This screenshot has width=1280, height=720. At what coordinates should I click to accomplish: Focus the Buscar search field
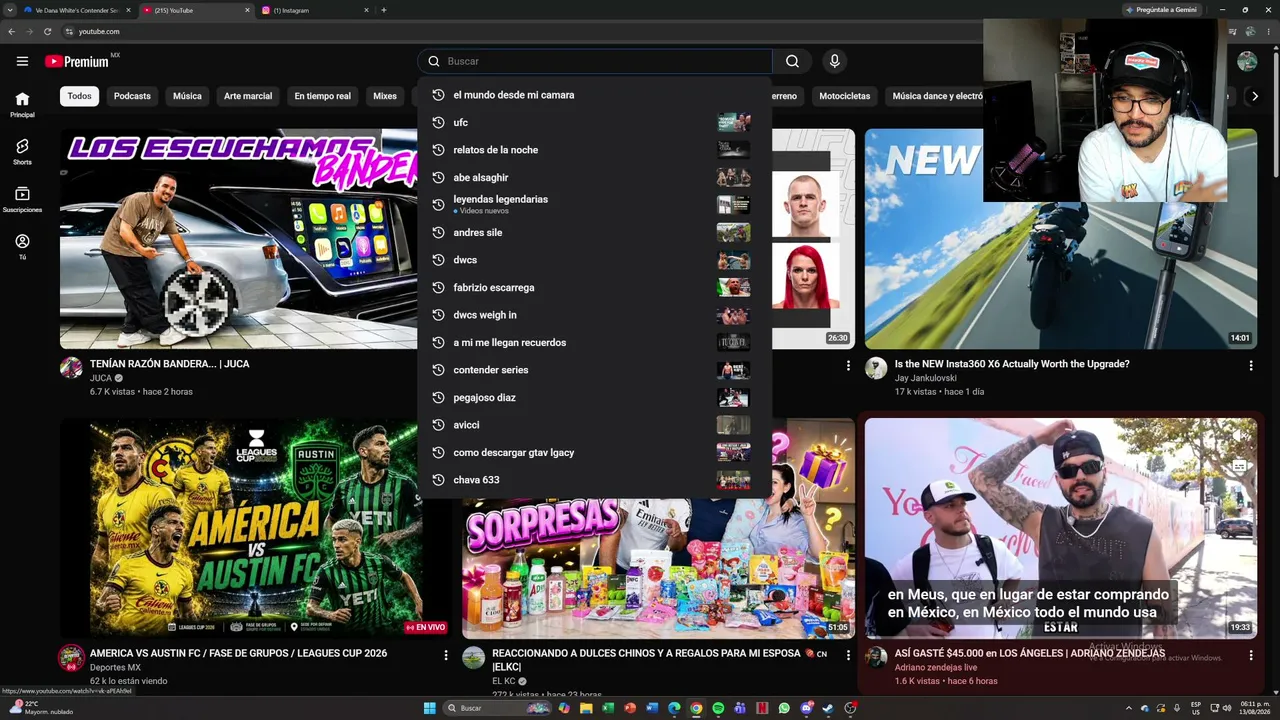(x=595, y=61)
